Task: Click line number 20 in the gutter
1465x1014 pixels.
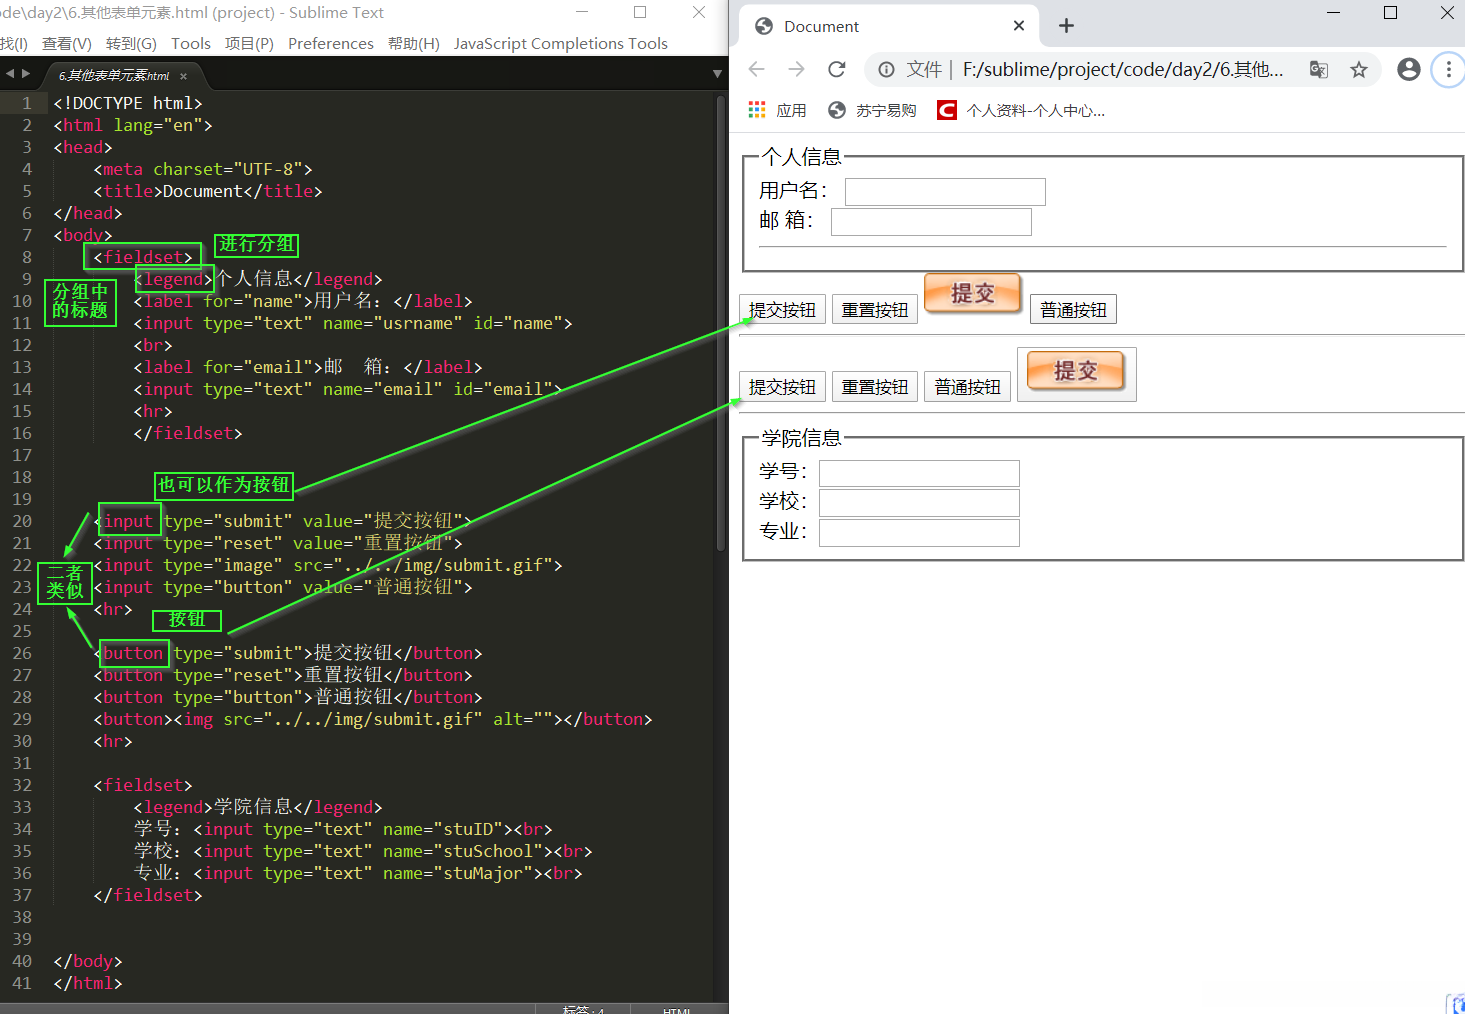Action: (22, 521)
